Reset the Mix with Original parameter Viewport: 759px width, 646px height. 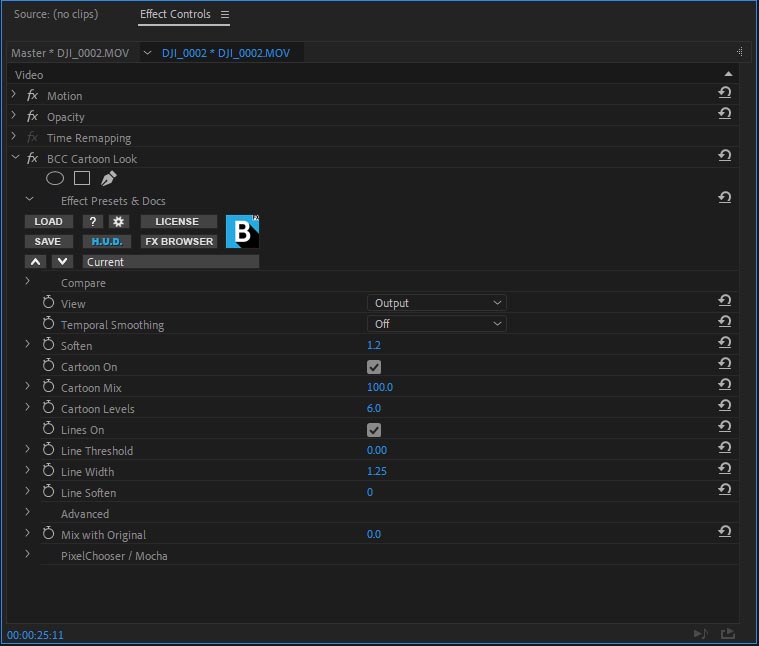tap(724, 532)
